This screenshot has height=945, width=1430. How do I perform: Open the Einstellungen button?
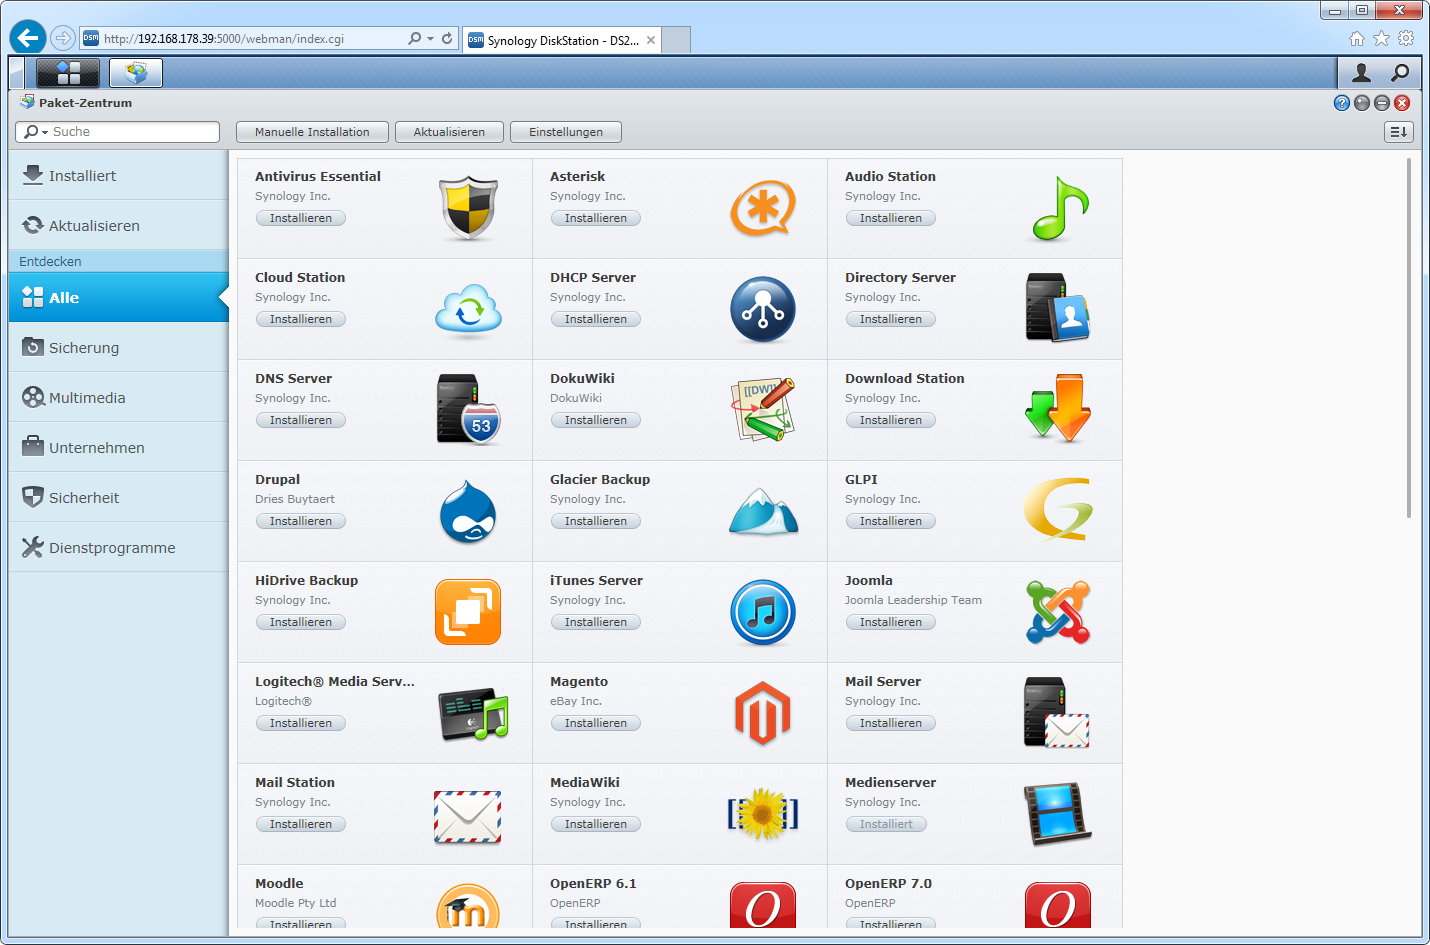click(x=566, y=132)
